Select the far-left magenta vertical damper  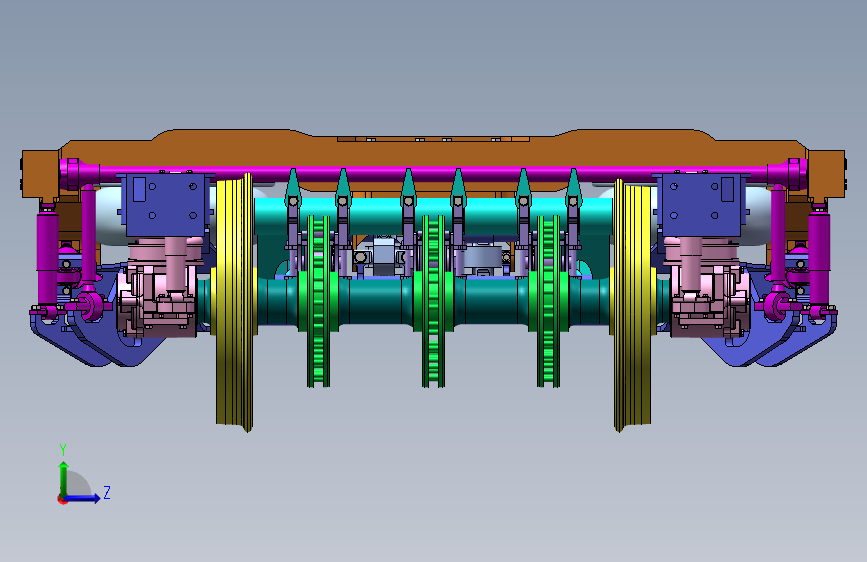[48, 259]
